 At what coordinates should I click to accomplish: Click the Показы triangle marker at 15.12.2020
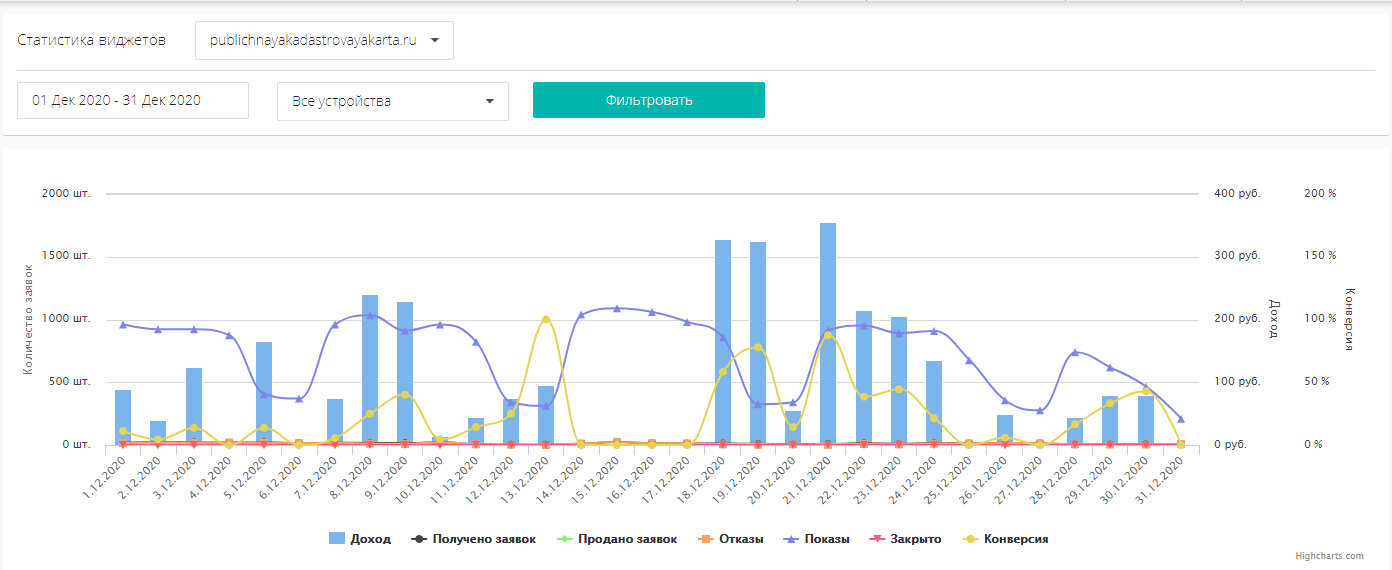tap(616, 308)
